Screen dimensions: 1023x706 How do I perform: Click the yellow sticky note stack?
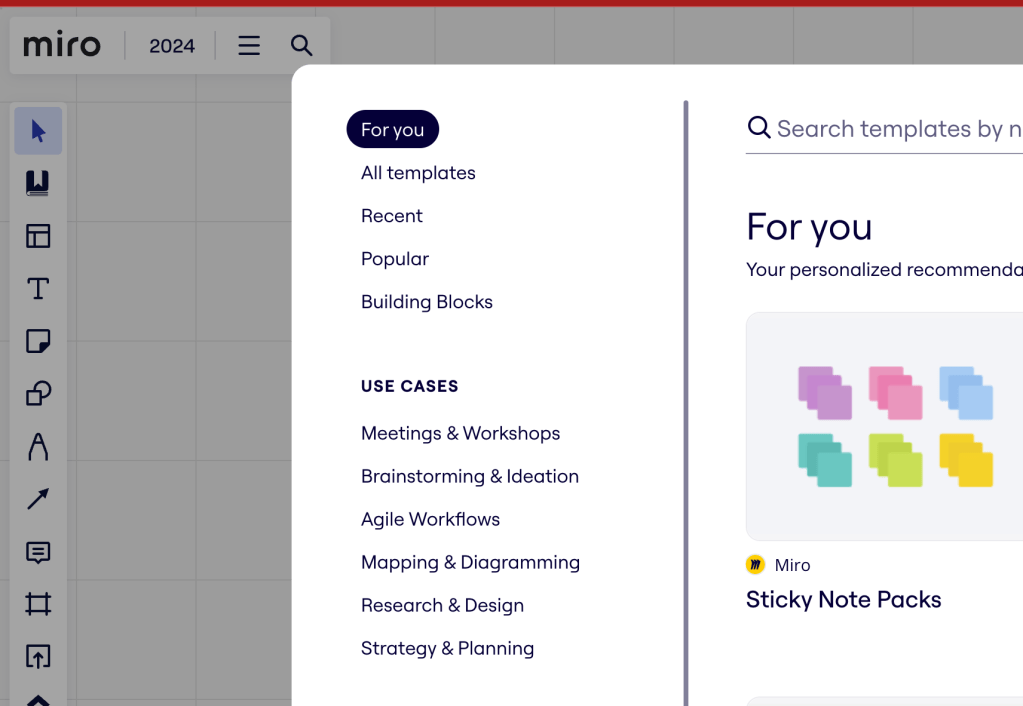point(966,461)
